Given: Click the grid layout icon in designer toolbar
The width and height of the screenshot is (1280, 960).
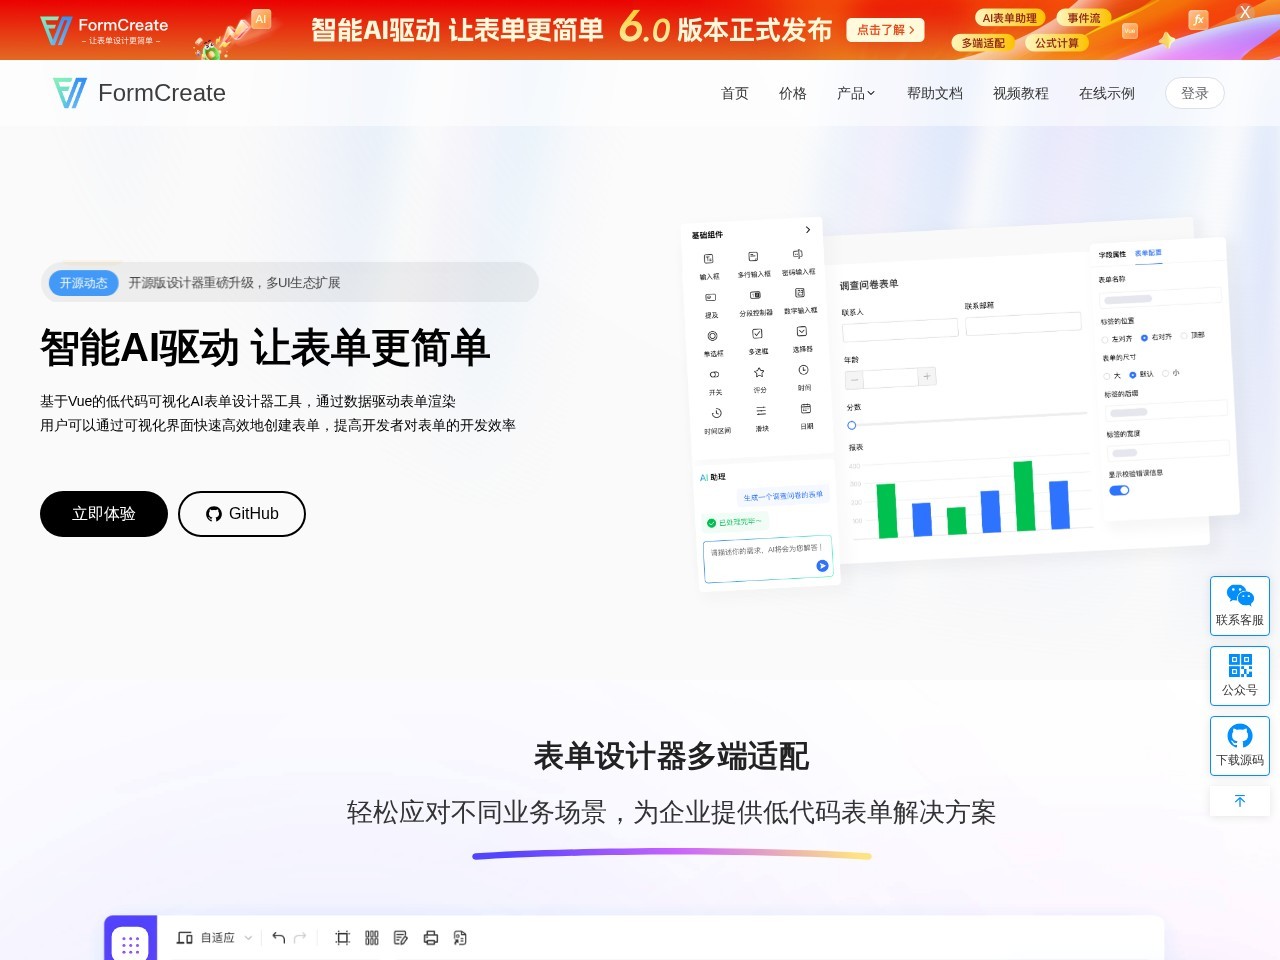Looking at the screenshot, I should click(372, 938).
